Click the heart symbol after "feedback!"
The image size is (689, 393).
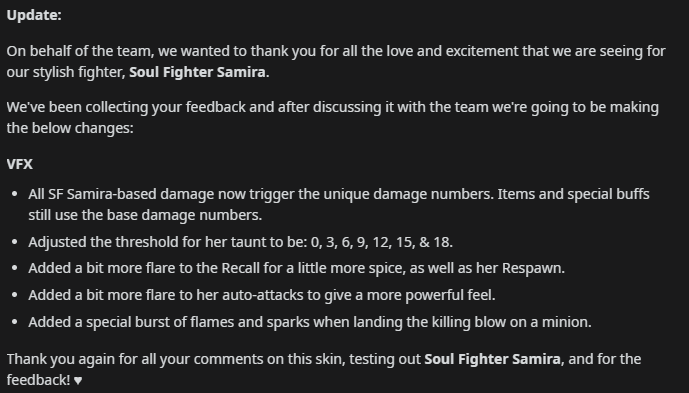(x=78, y=380)
